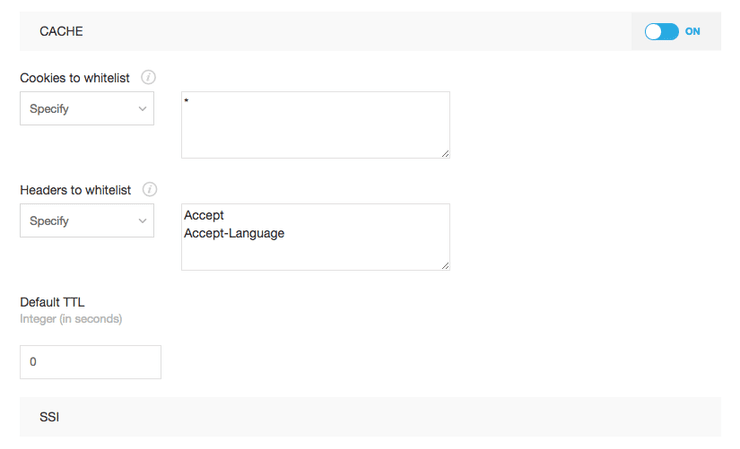Open the Cookies to whitelist Specify dropdown
This screenshot has width=740, height=449.
point(87,109)
